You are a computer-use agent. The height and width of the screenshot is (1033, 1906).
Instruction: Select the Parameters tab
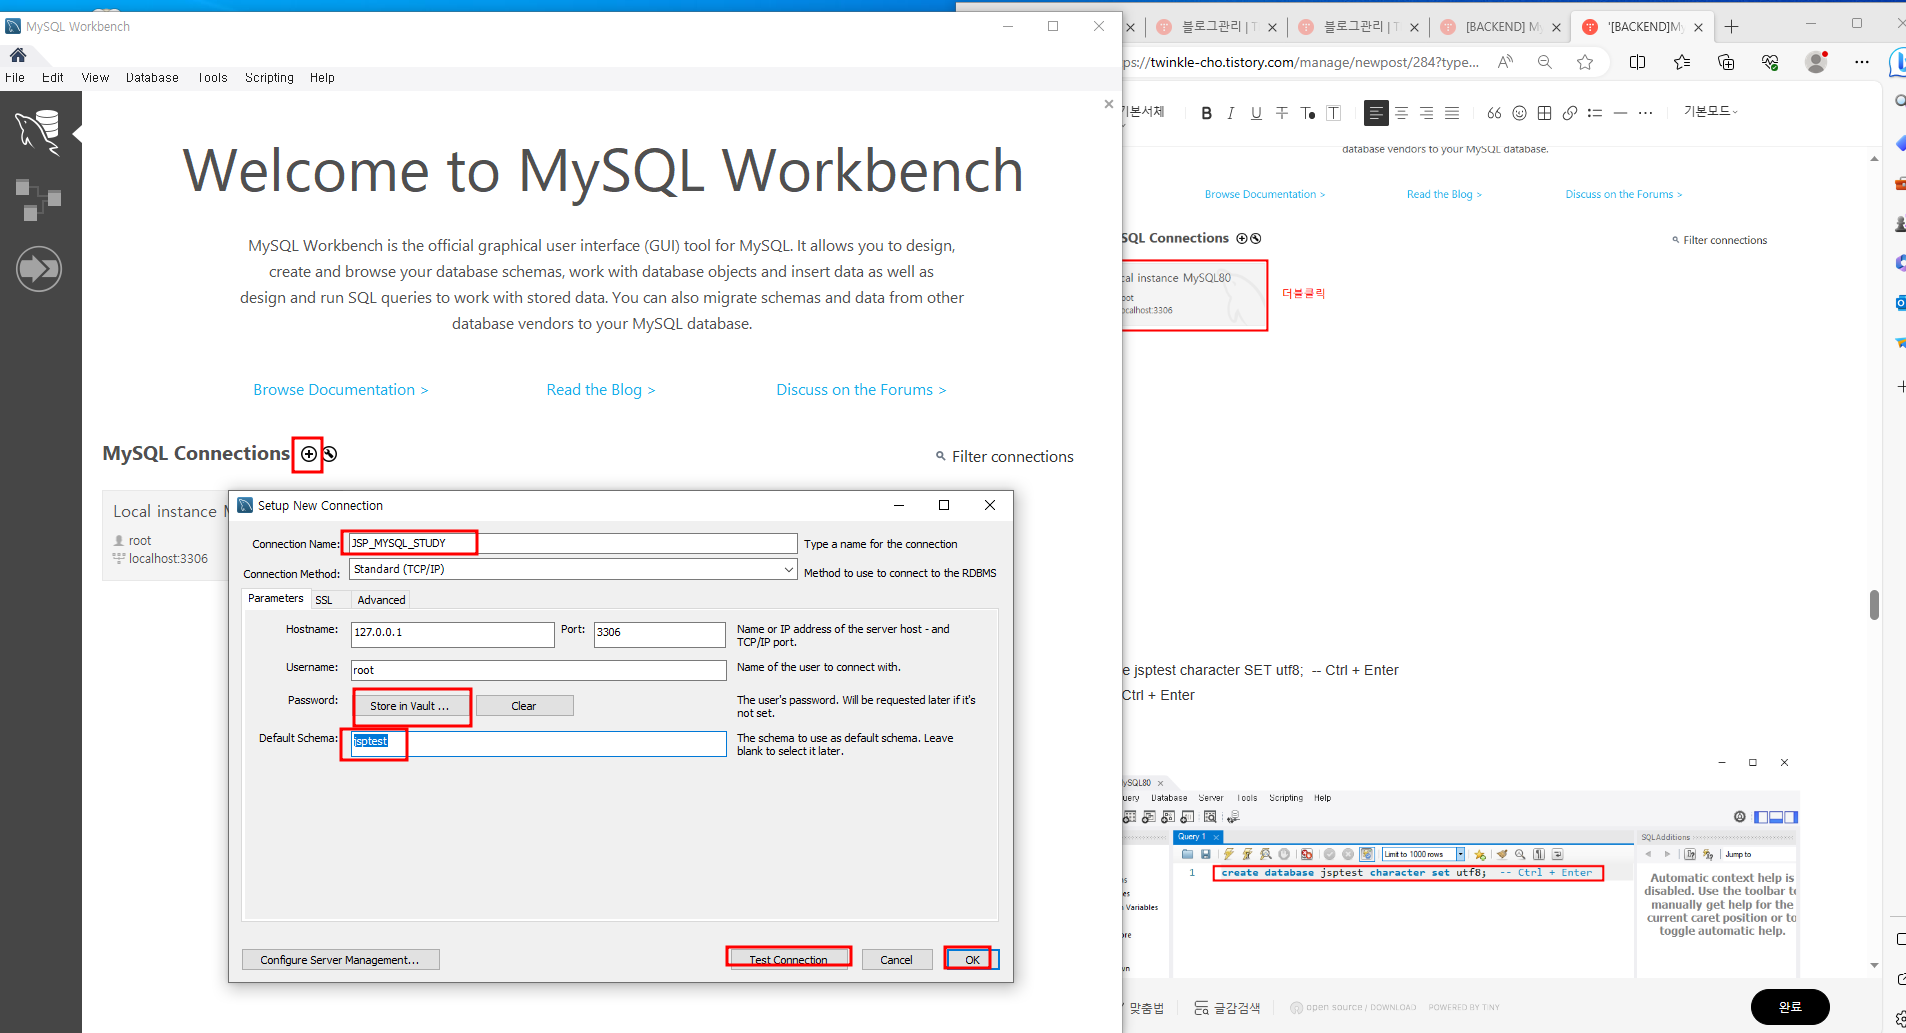pyautogui.click(x=275, y=598)
